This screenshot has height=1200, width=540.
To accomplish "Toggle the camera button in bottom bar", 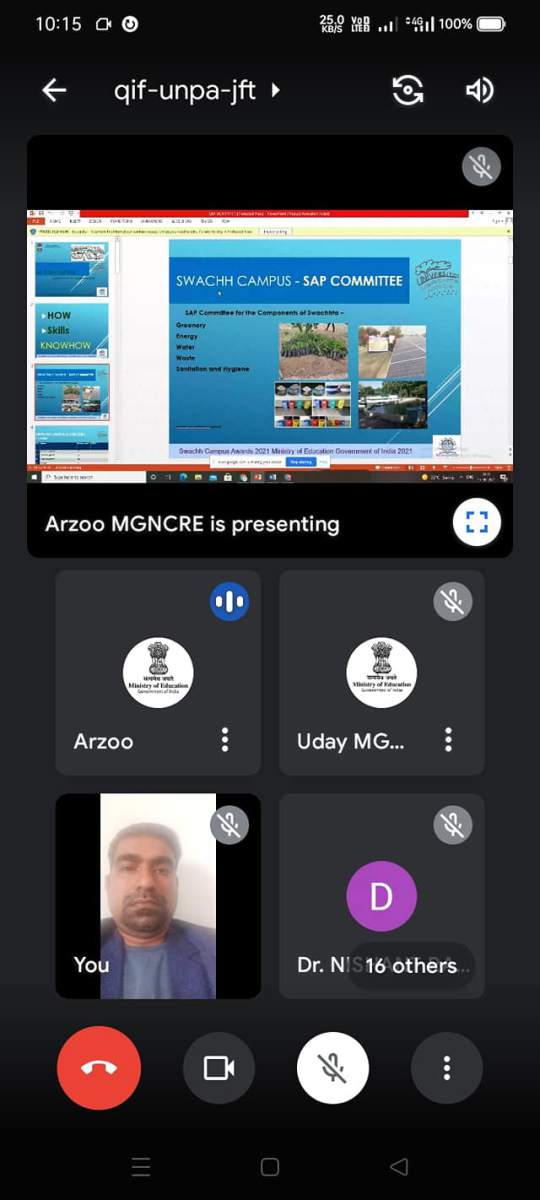I will pos(219,1068).
